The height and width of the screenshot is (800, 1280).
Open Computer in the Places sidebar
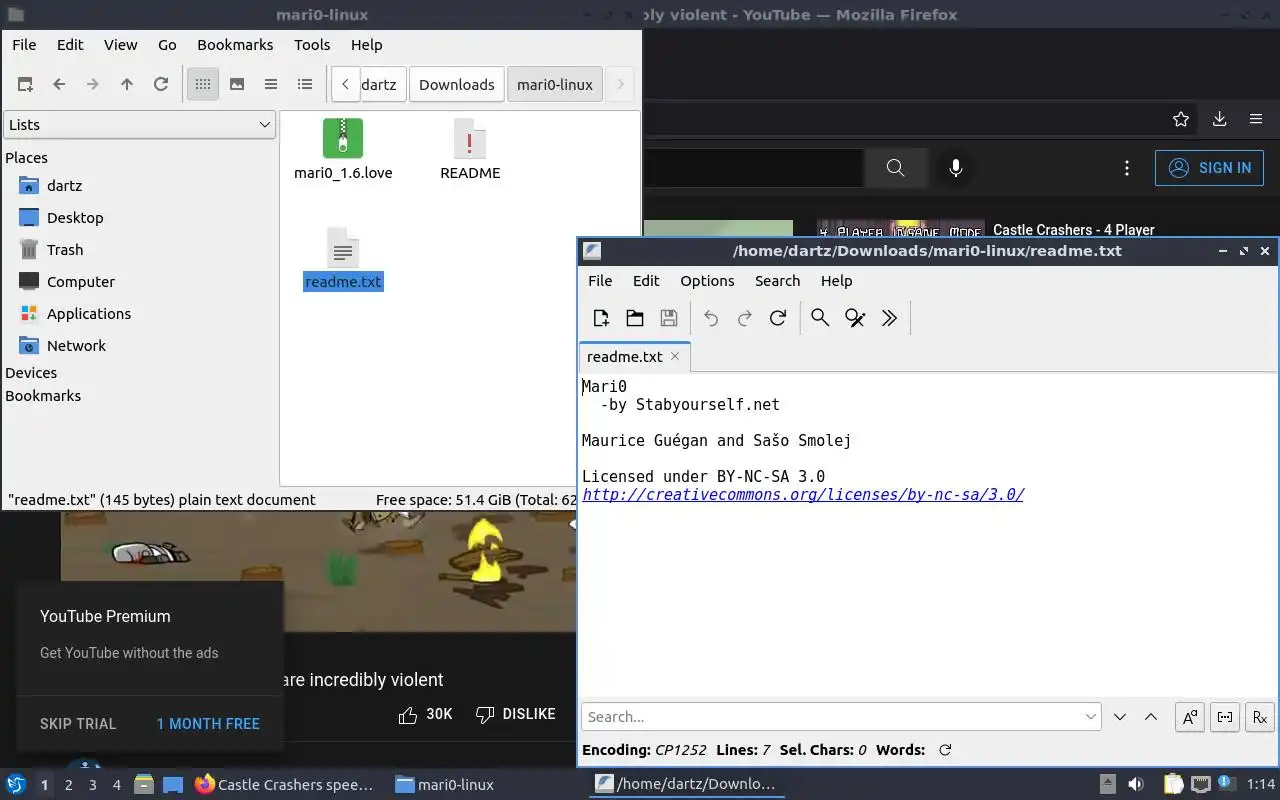coord(81,282)
